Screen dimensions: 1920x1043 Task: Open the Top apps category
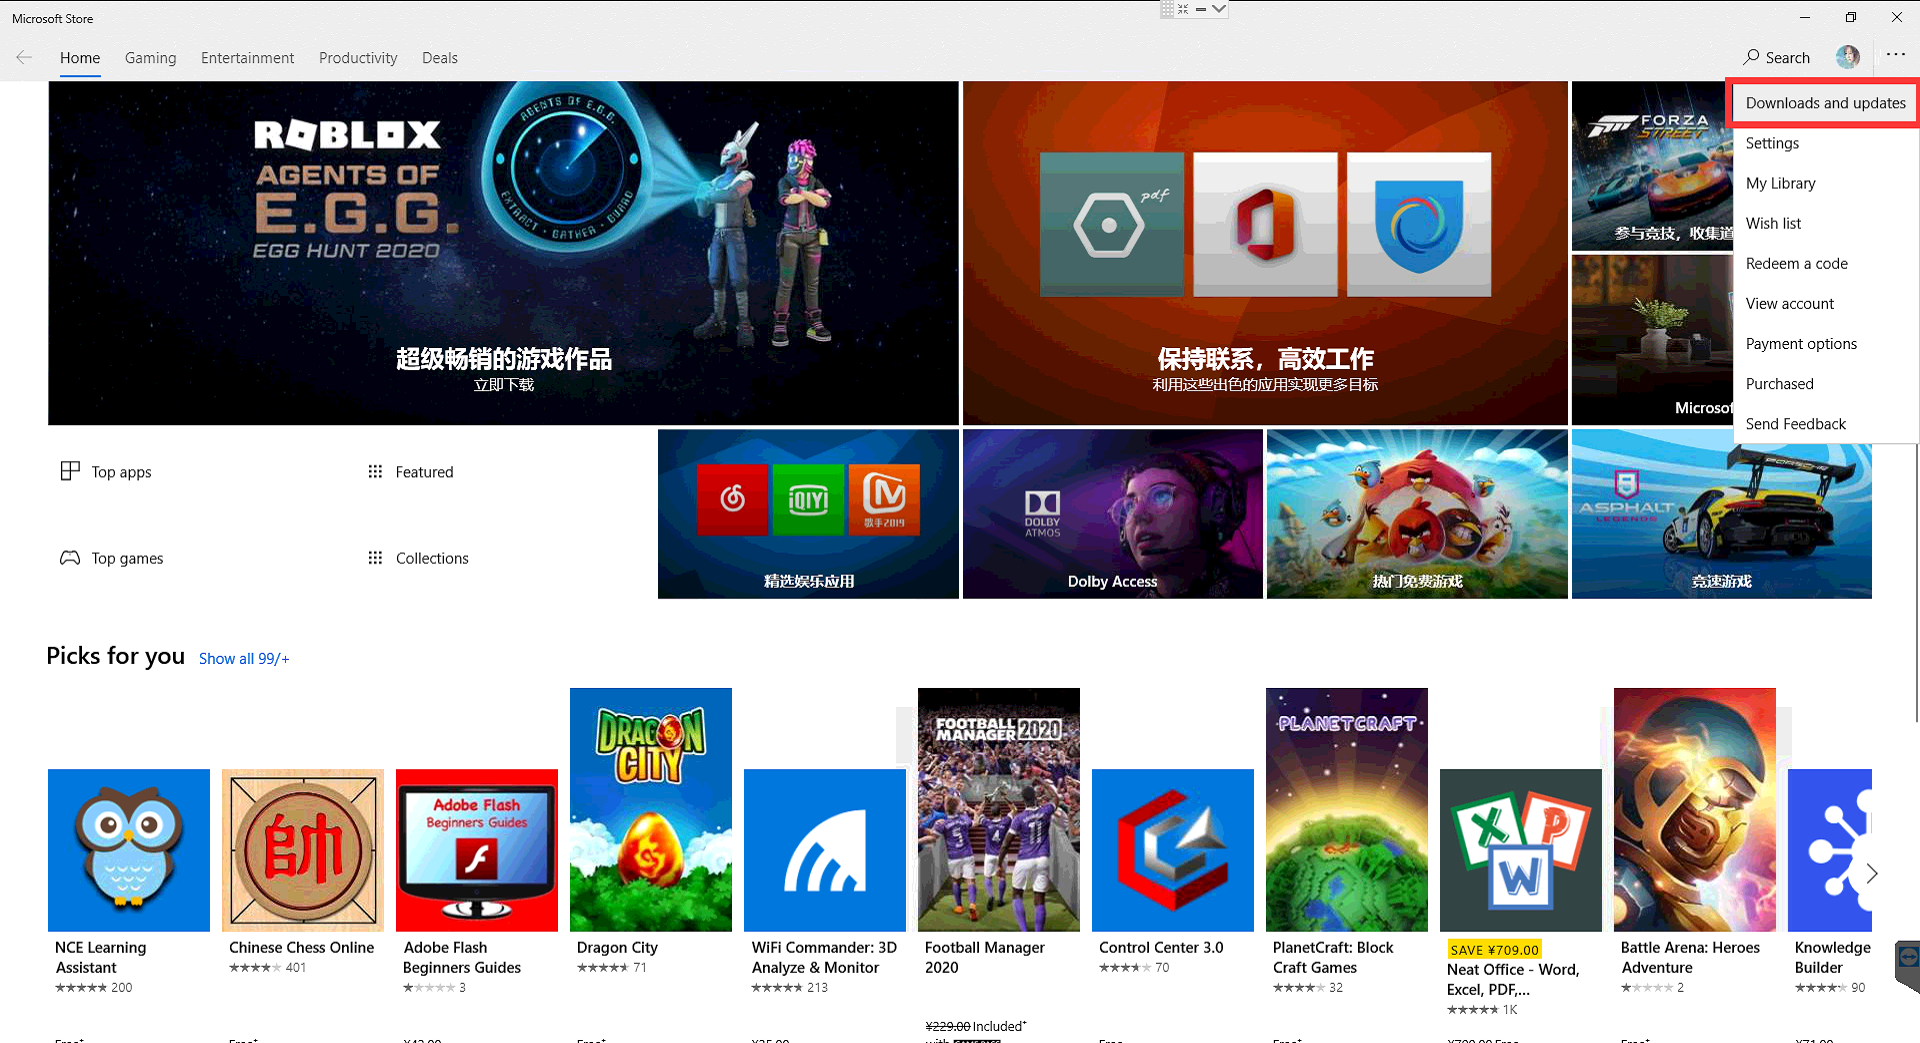tap(106, 471)
